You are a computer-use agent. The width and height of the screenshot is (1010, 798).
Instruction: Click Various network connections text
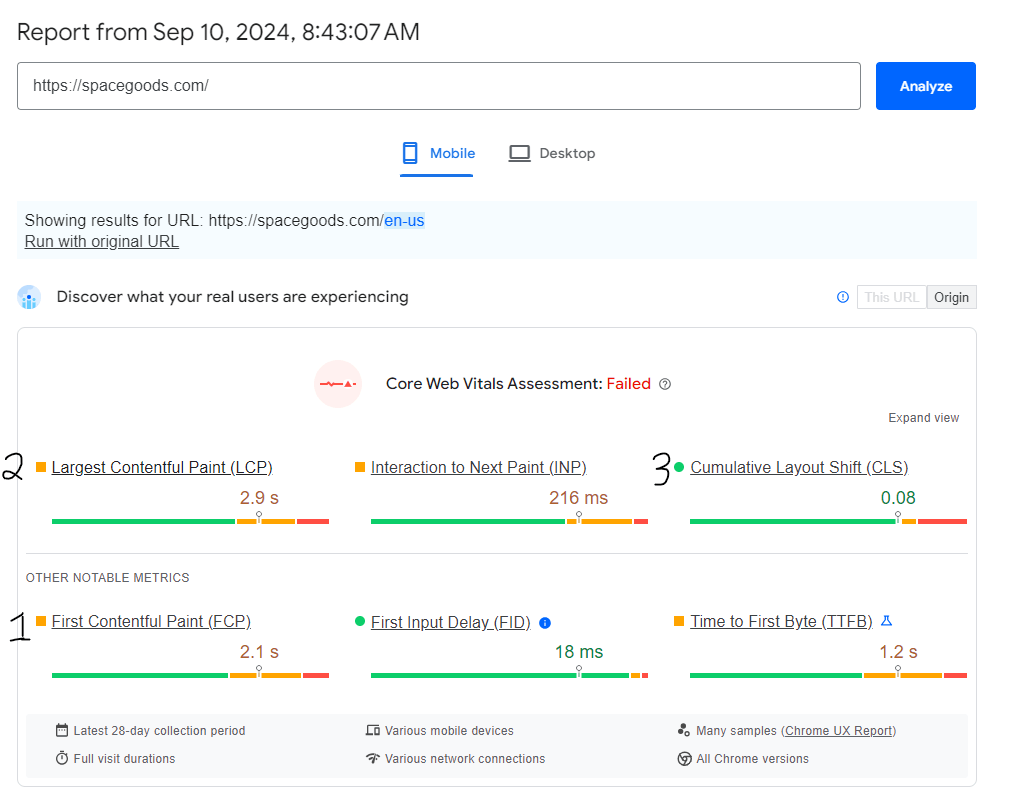click(465, 759)
